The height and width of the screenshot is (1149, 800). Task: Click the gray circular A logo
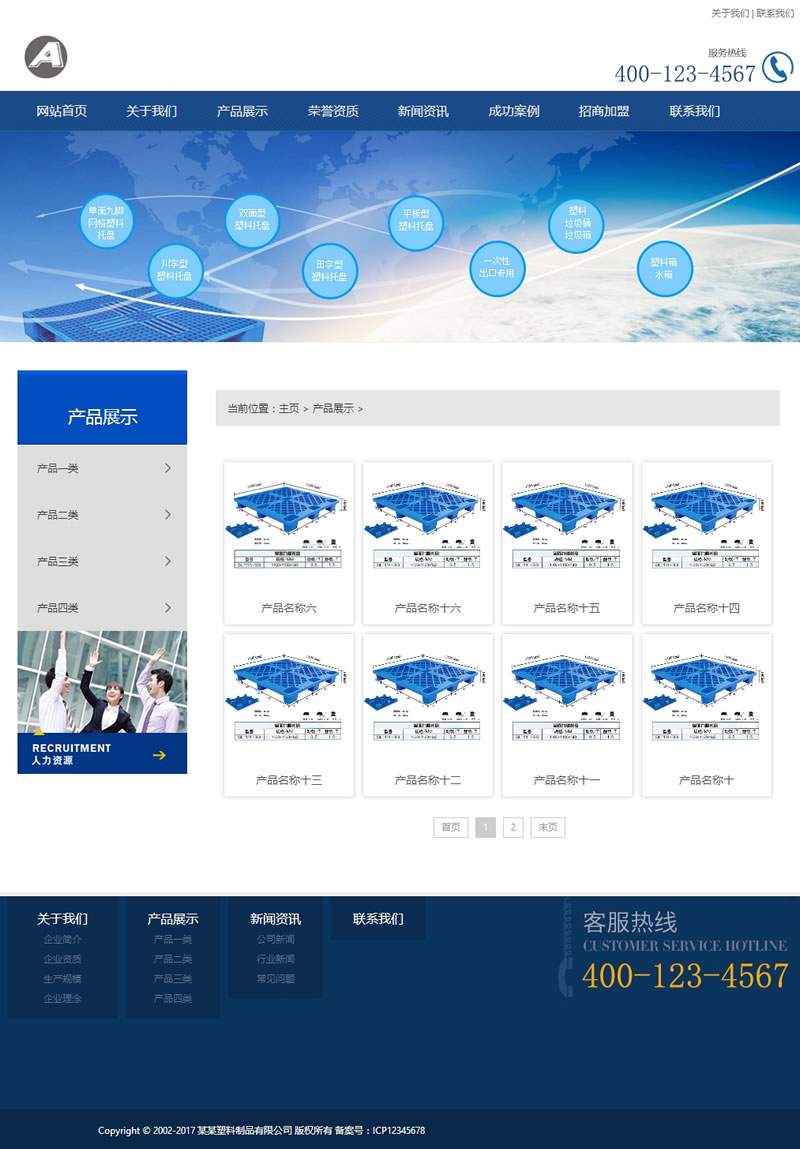(x=46, y=56)
